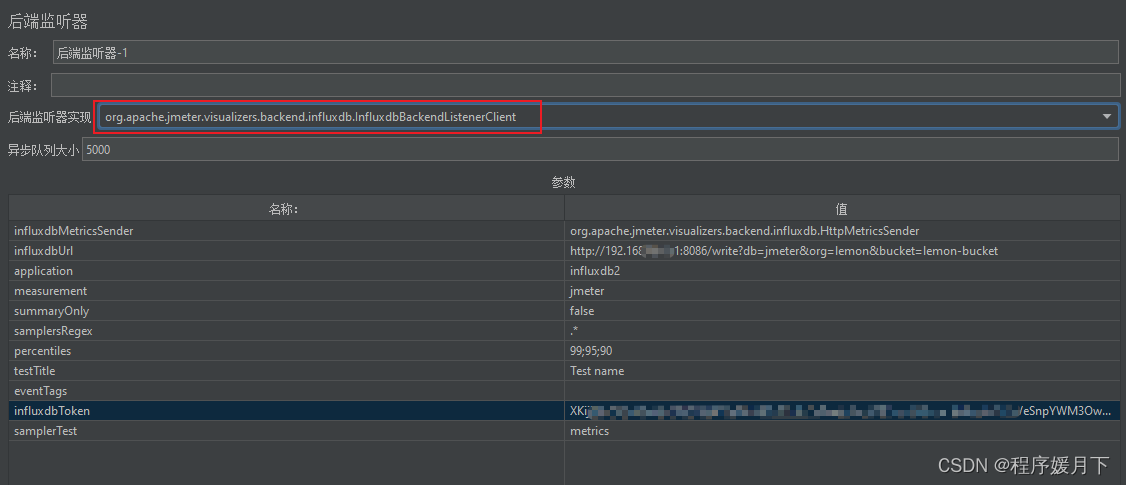This screenshot has height=485, width=1126.
Task: Click the 异步队列大小 field showing 5000
Action: 600,149
